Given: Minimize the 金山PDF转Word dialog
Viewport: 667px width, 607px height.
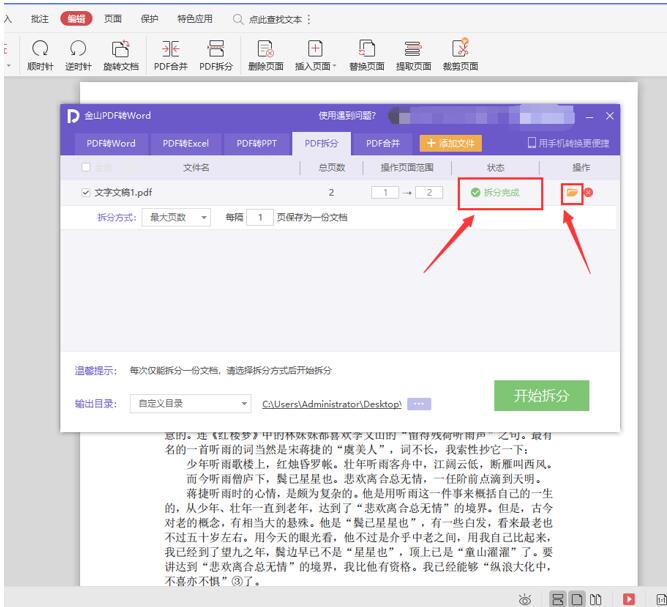Looking at the screenshot, I should (x=589, y=117).
